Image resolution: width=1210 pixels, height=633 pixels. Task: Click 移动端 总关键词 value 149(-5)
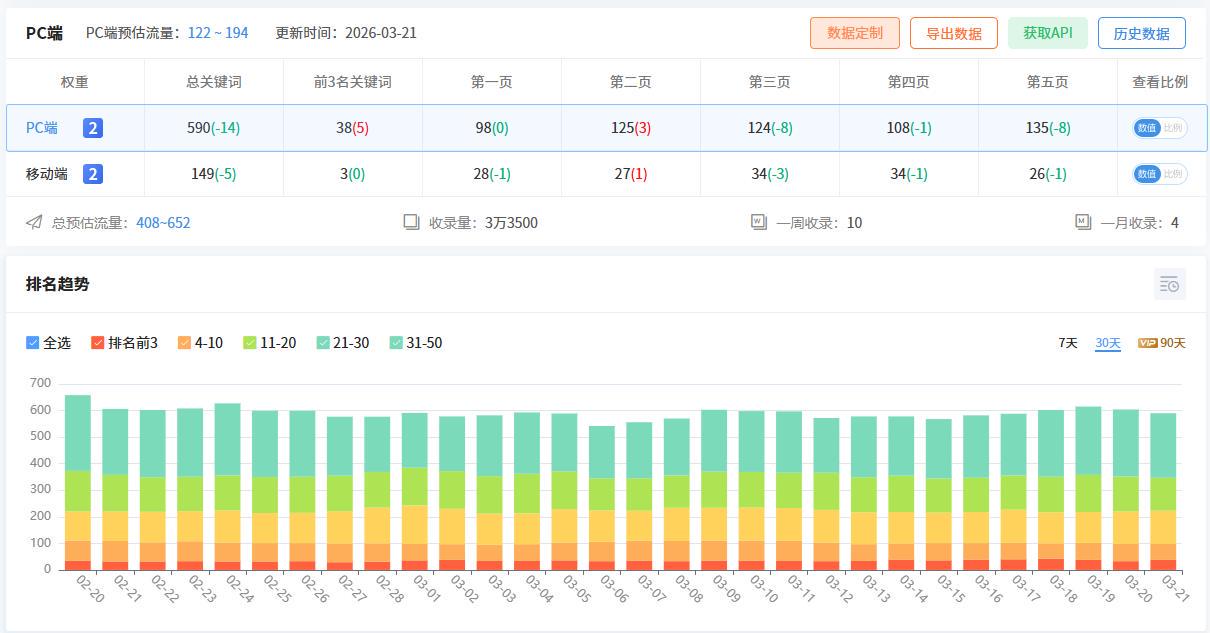pos(214,174)
